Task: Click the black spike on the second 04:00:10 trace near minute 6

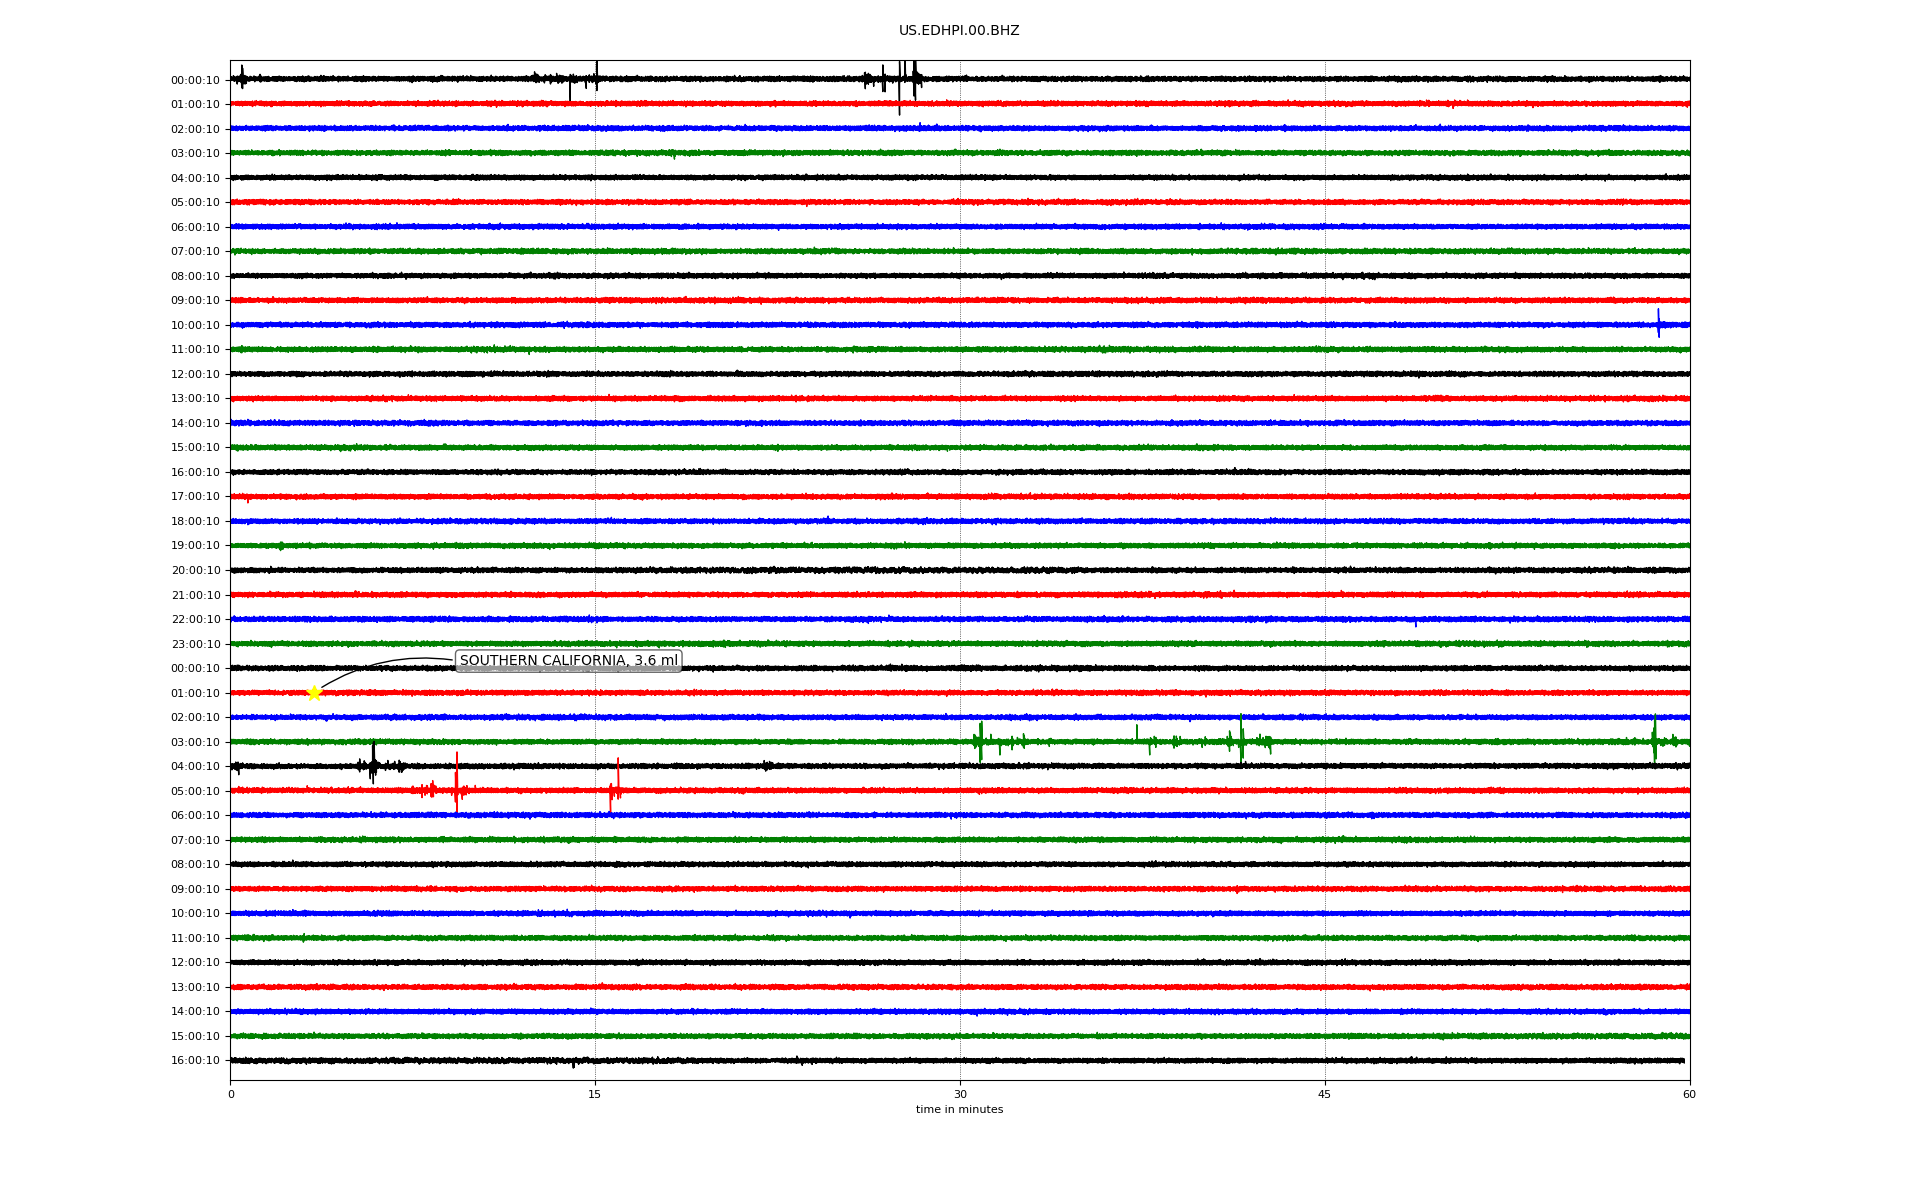Action: (373, 762)
